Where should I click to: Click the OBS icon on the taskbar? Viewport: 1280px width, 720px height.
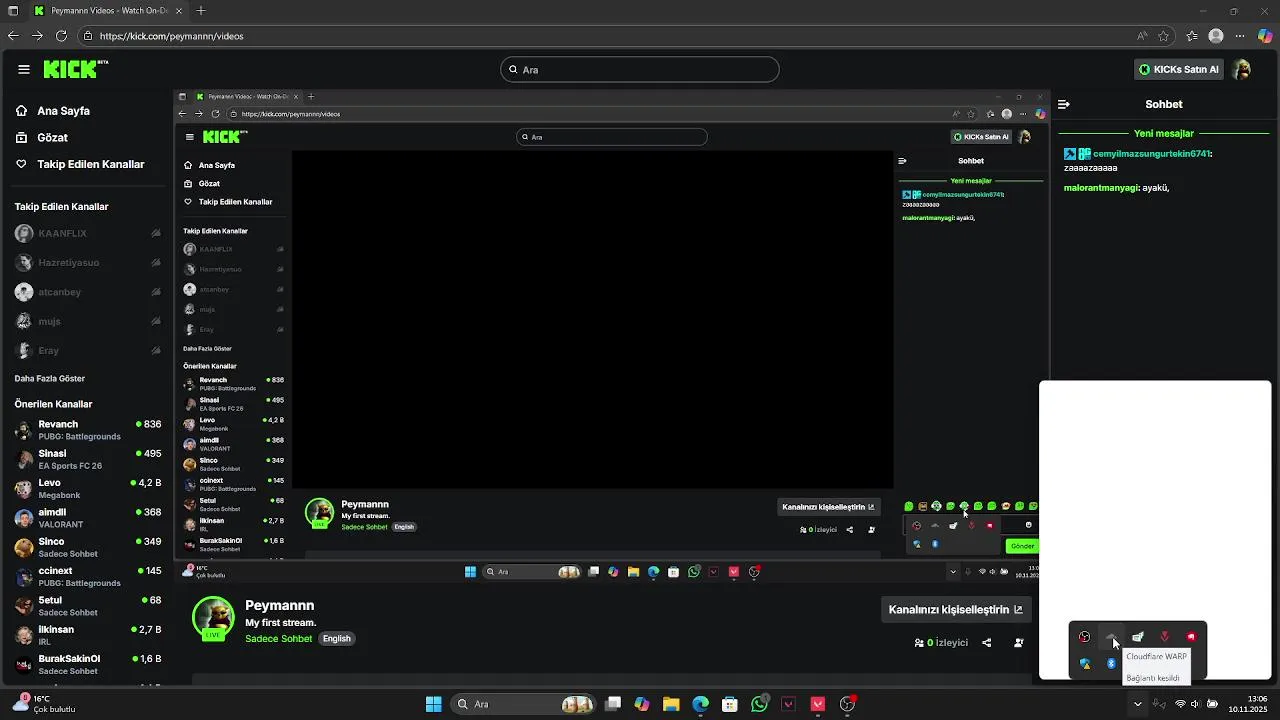point(847,704)
